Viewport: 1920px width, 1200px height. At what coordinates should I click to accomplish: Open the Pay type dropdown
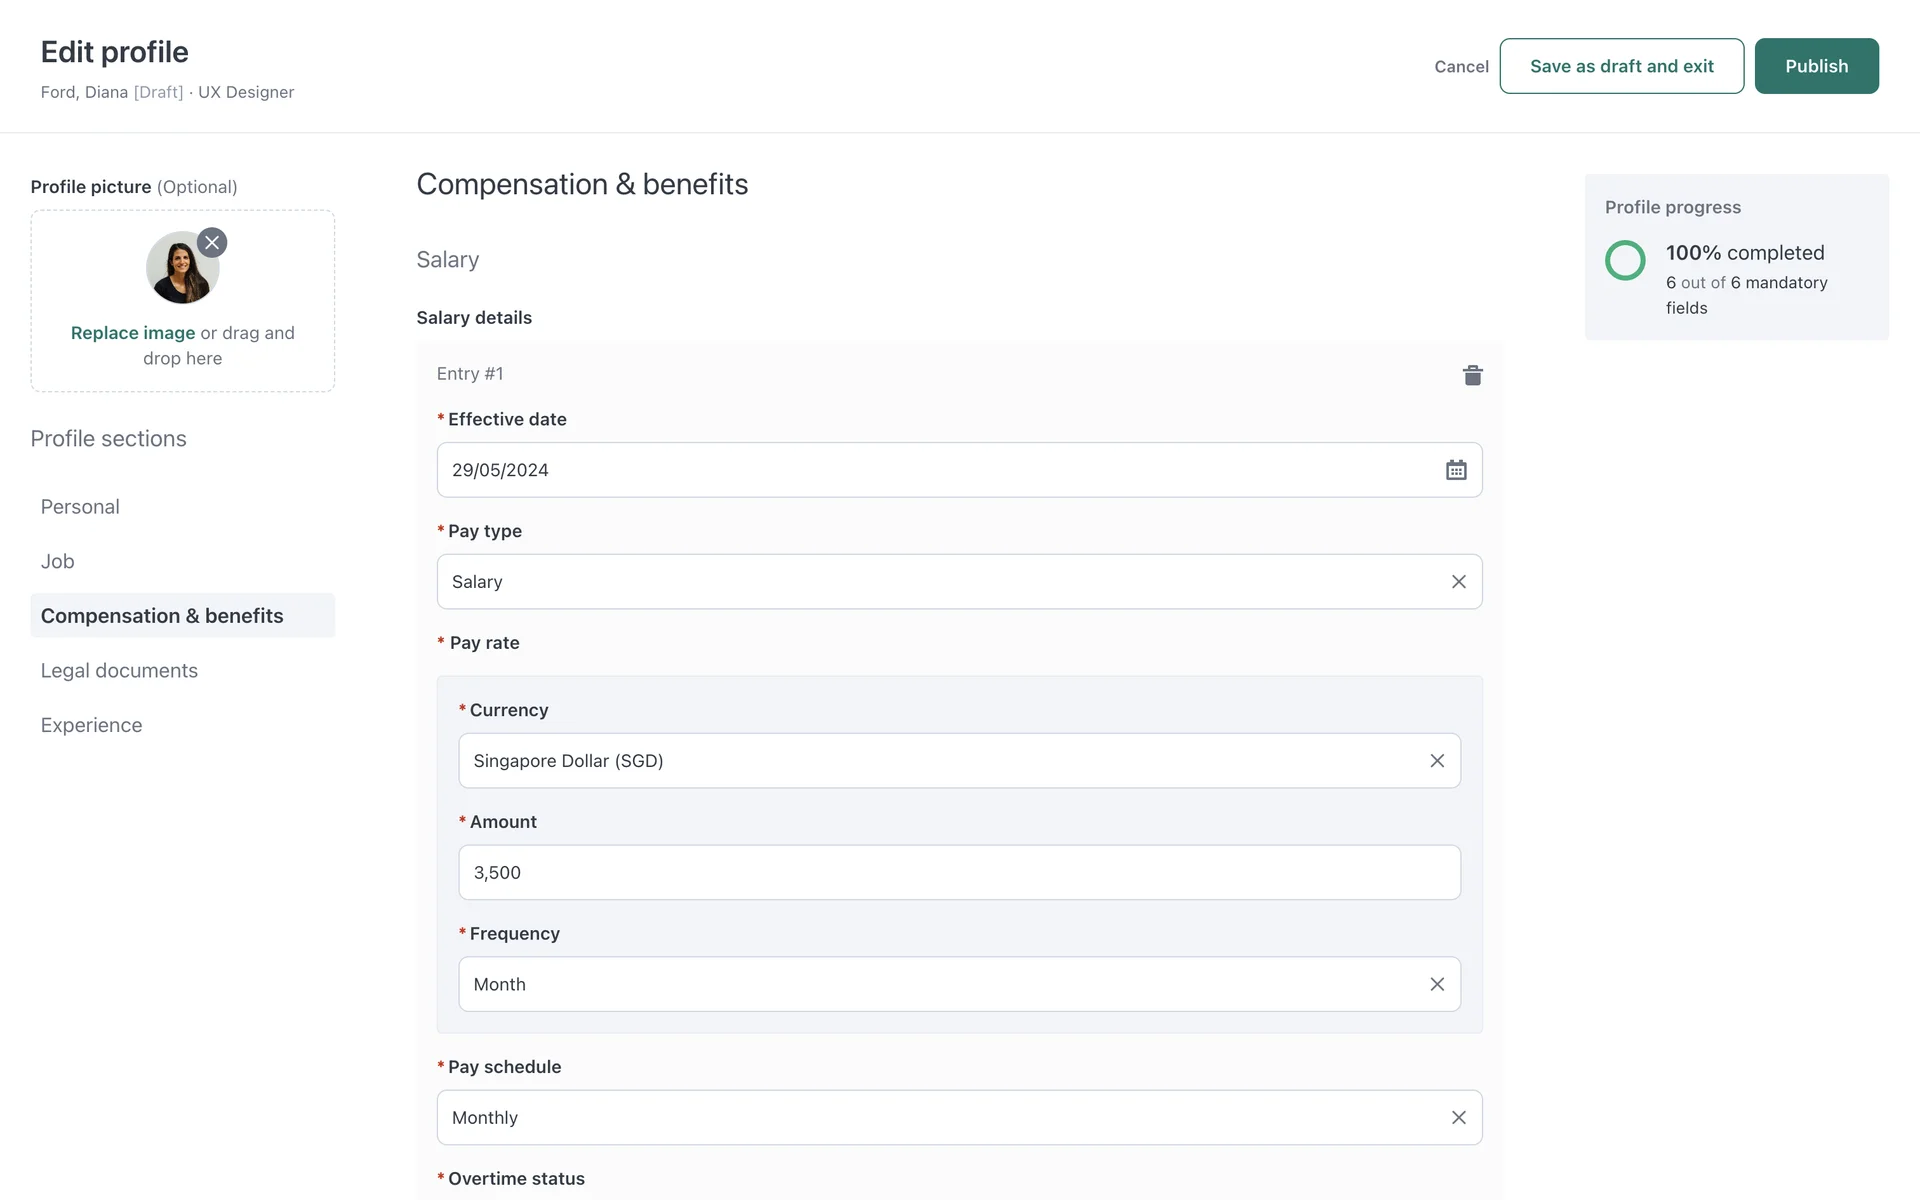[900, 582]
